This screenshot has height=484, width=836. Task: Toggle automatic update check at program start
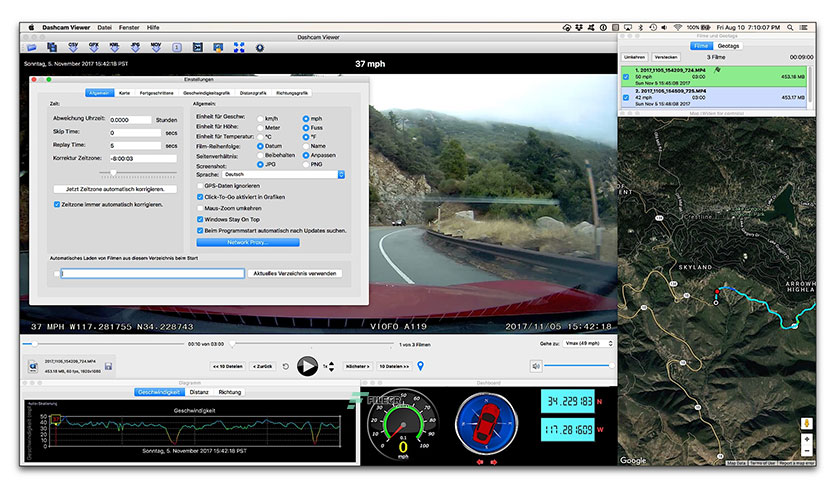[x=200, y=230]
